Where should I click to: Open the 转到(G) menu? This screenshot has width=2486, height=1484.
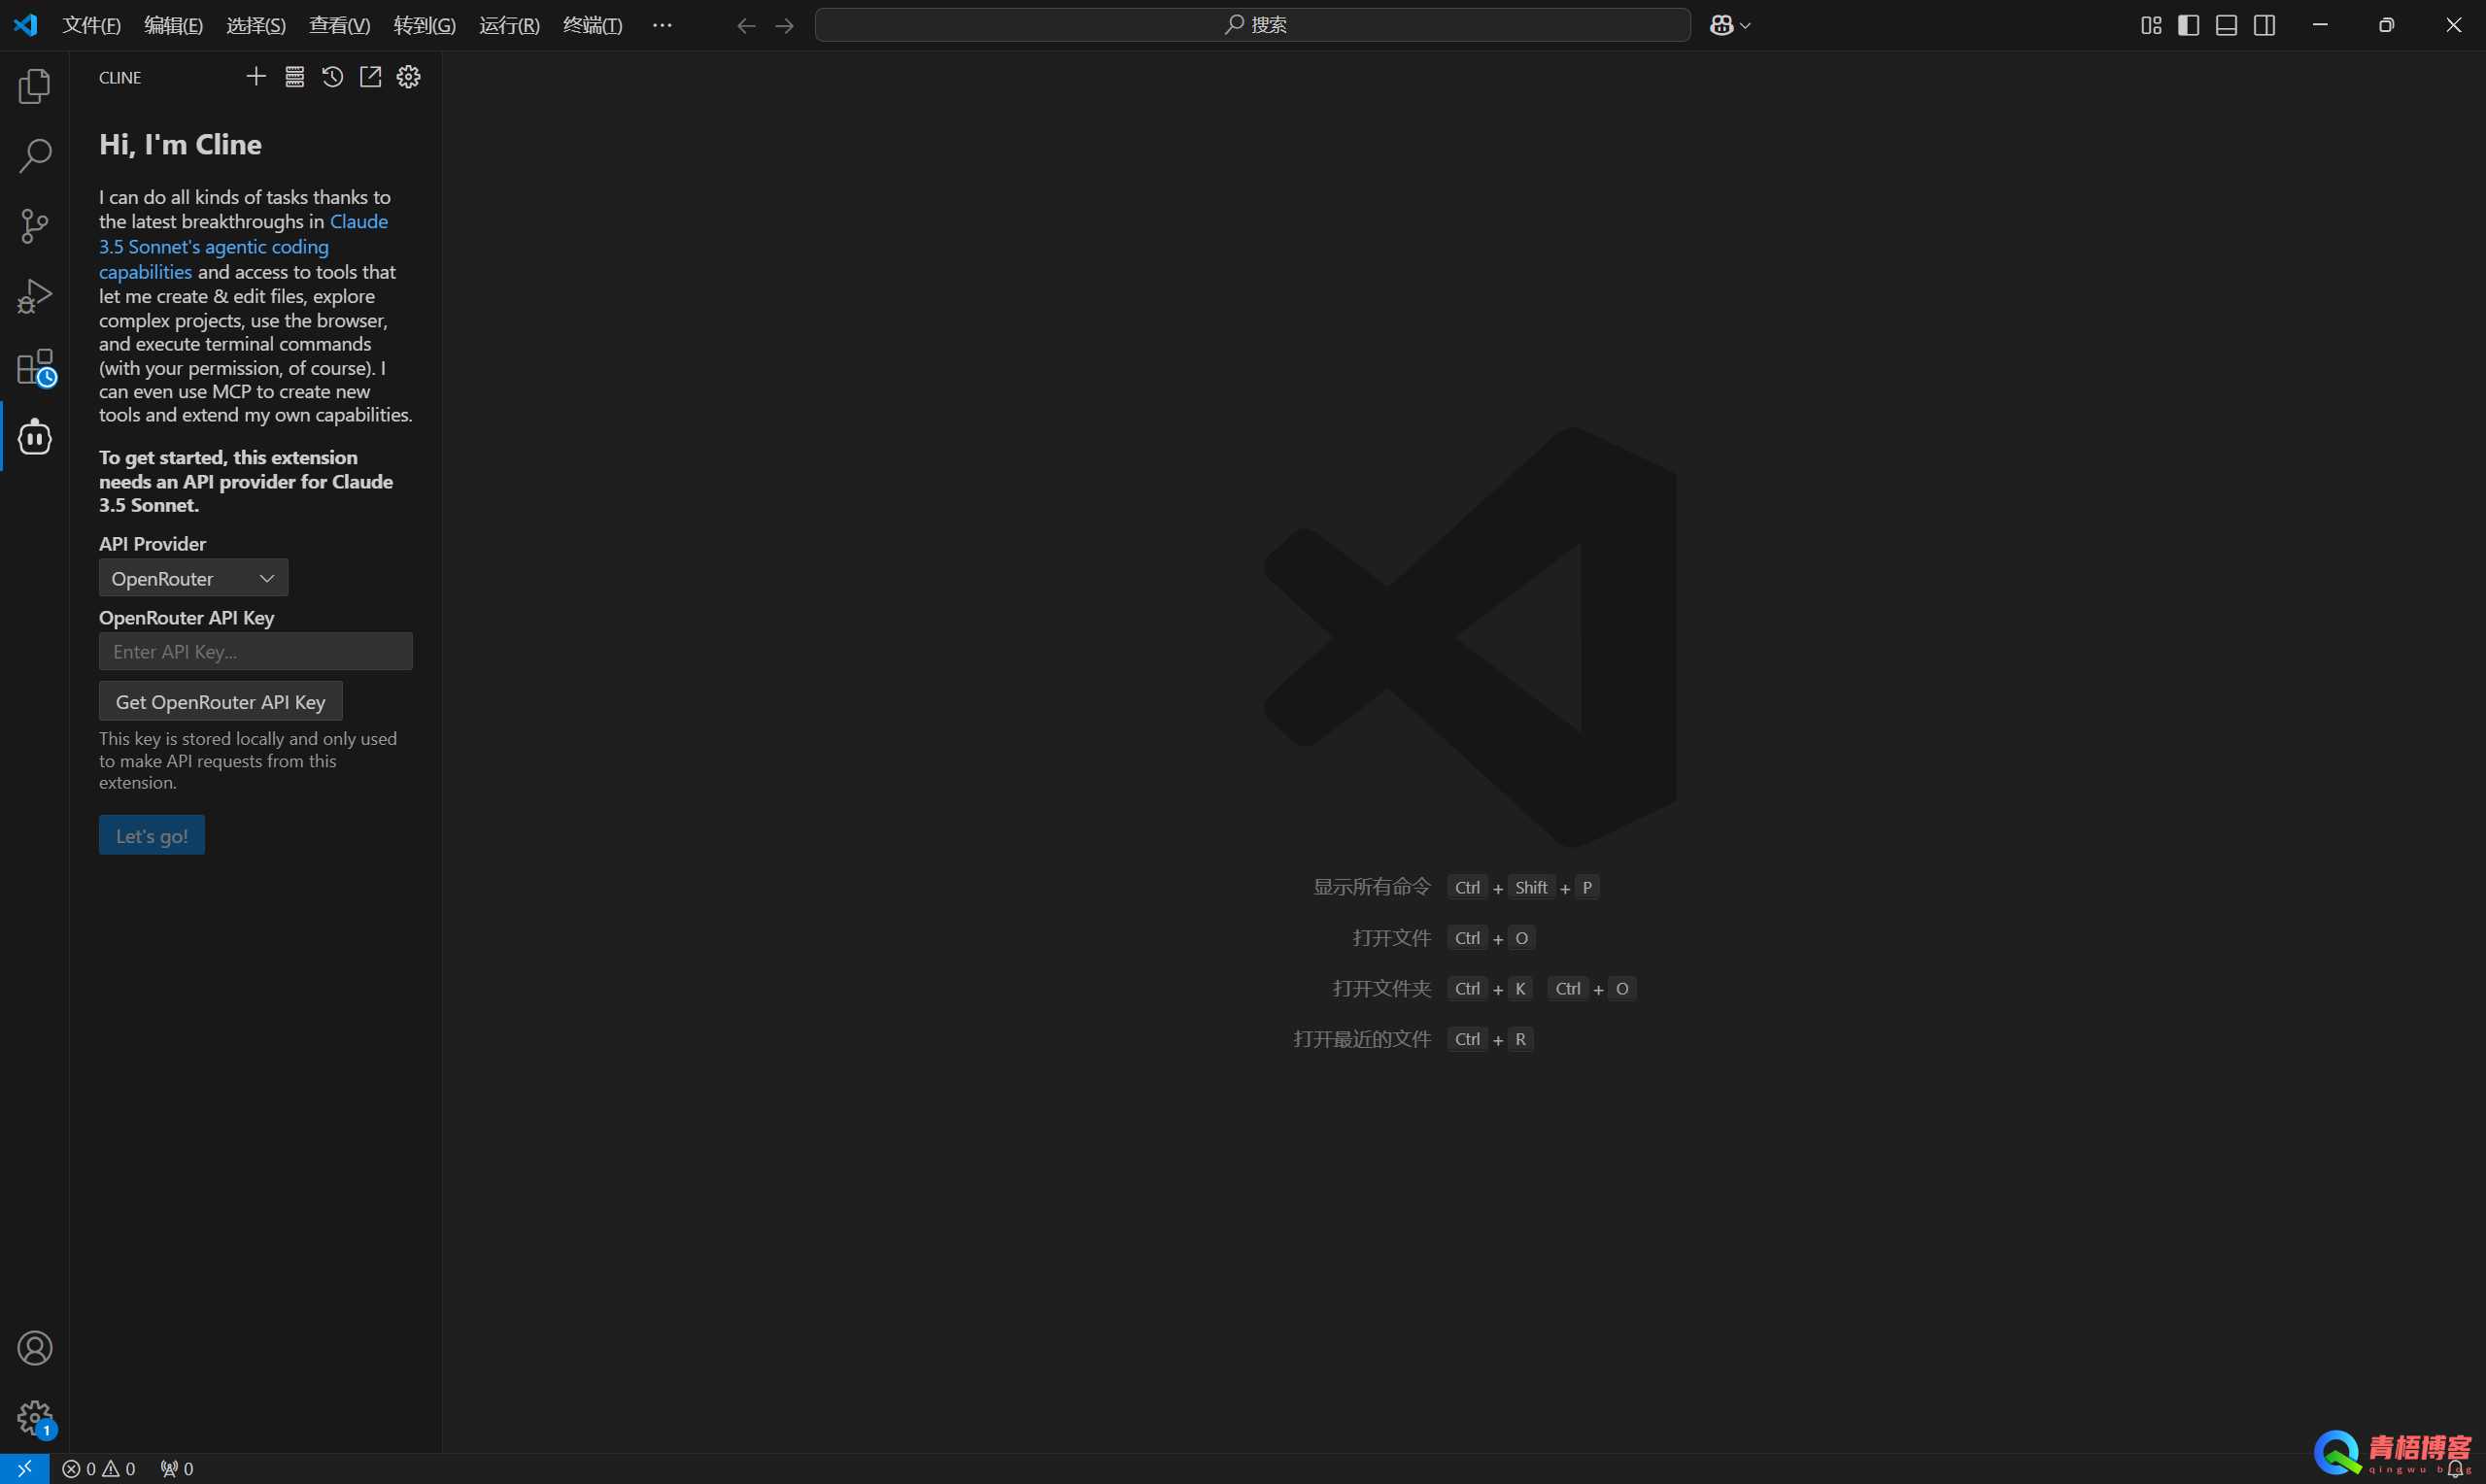point(424,26)
